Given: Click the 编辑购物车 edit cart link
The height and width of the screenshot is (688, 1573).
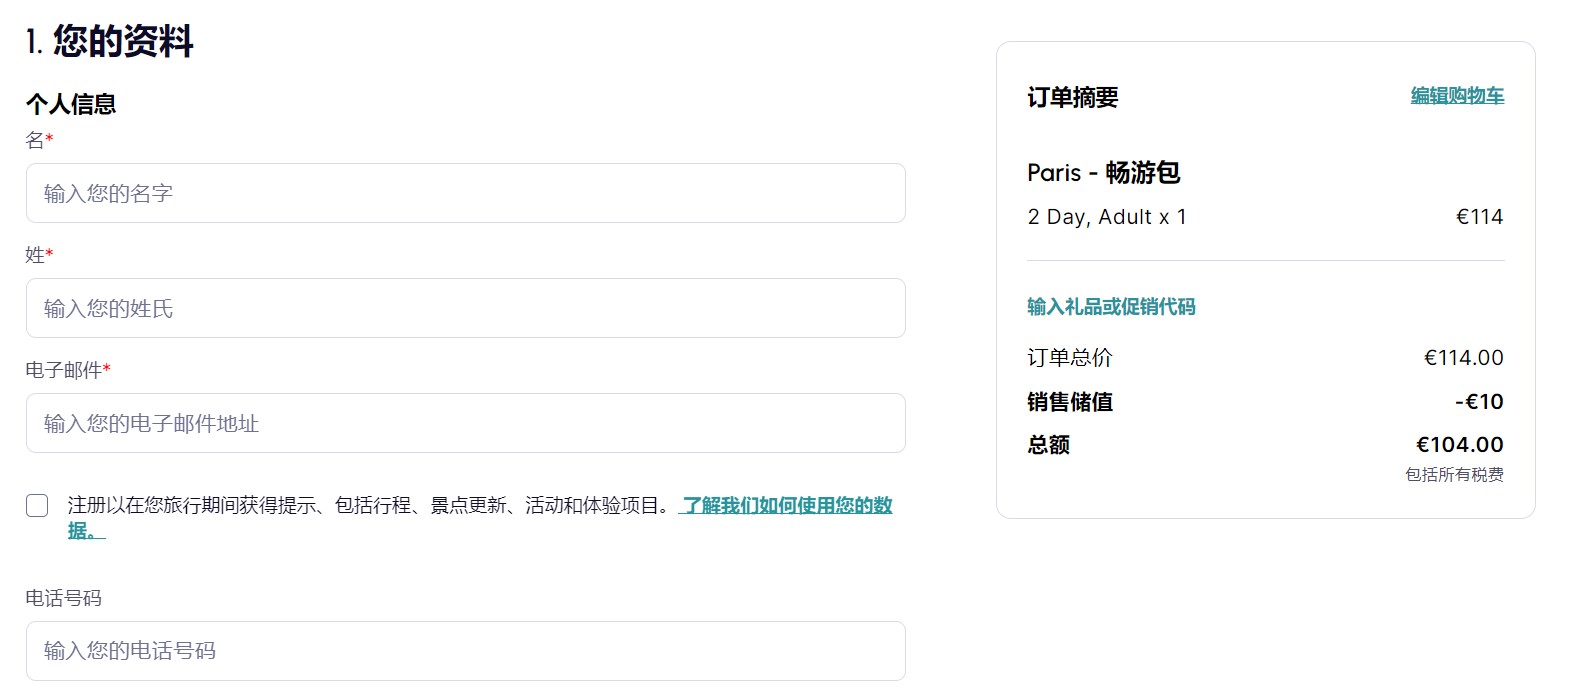Looking at the screenshot, I should pos(1457,96).
